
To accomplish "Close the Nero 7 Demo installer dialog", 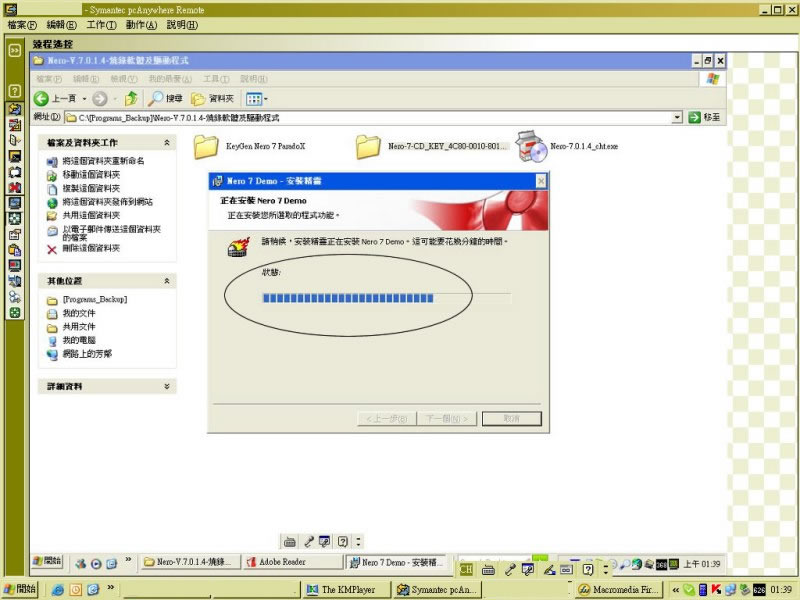I will pyautogui.click(x=541, y=181).
